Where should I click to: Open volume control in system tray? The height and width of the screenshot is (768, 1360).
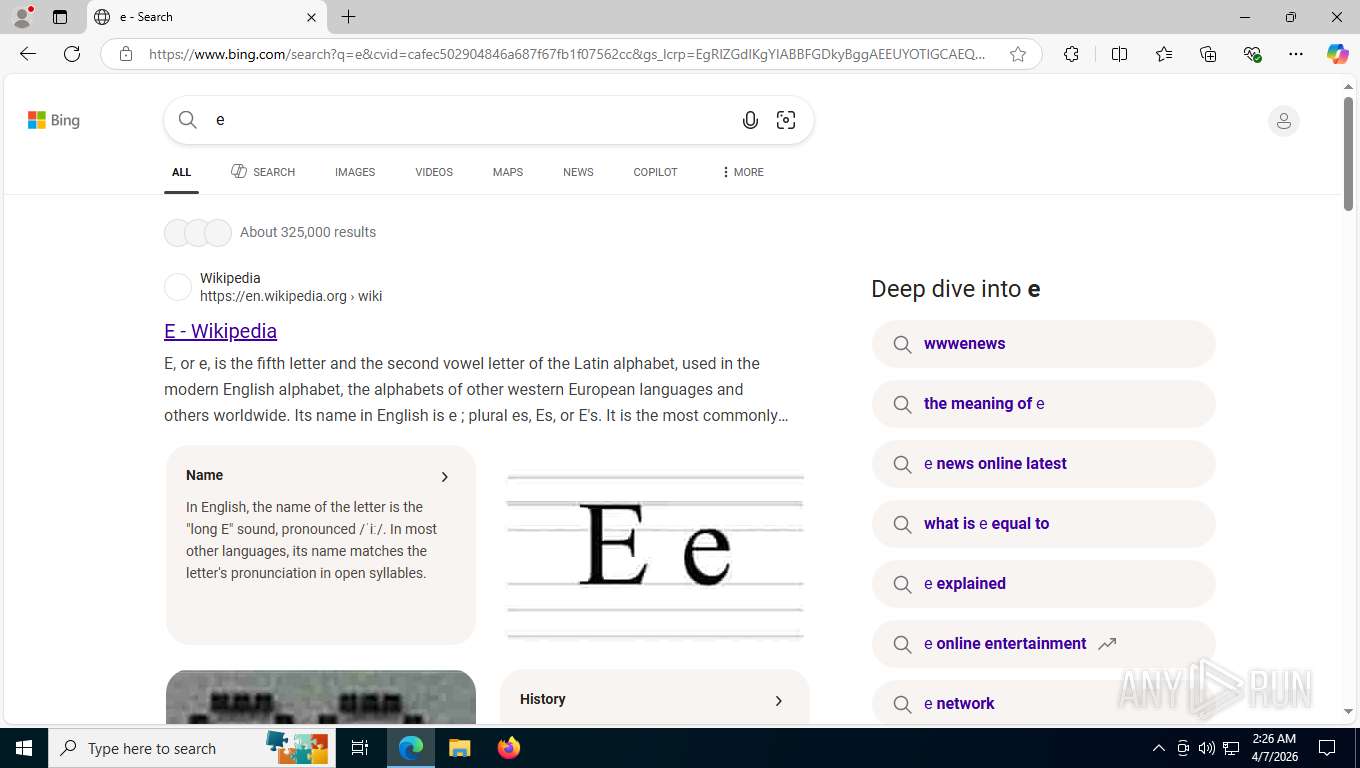point(1207,748)
